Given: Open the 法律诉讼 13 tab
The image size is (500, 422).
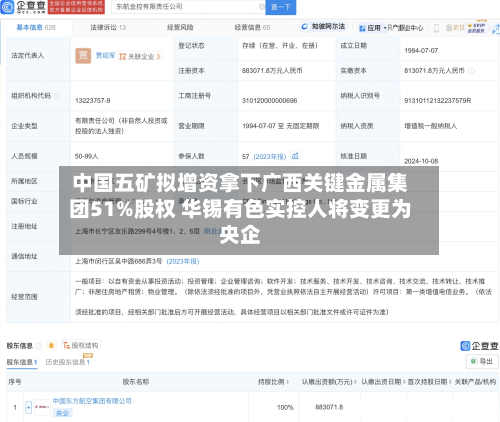Looking at the screenshot, I should (108, 27).
